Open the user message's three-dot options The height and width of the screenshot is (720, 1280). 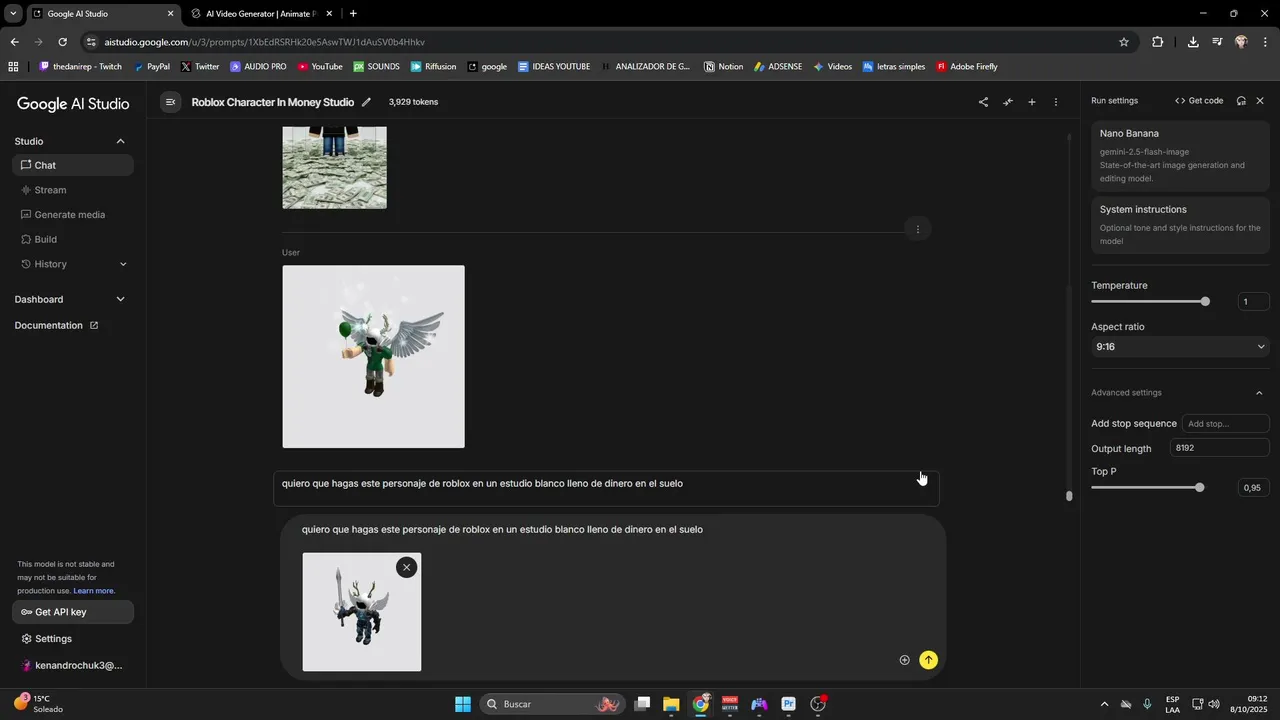pos(918,230)
